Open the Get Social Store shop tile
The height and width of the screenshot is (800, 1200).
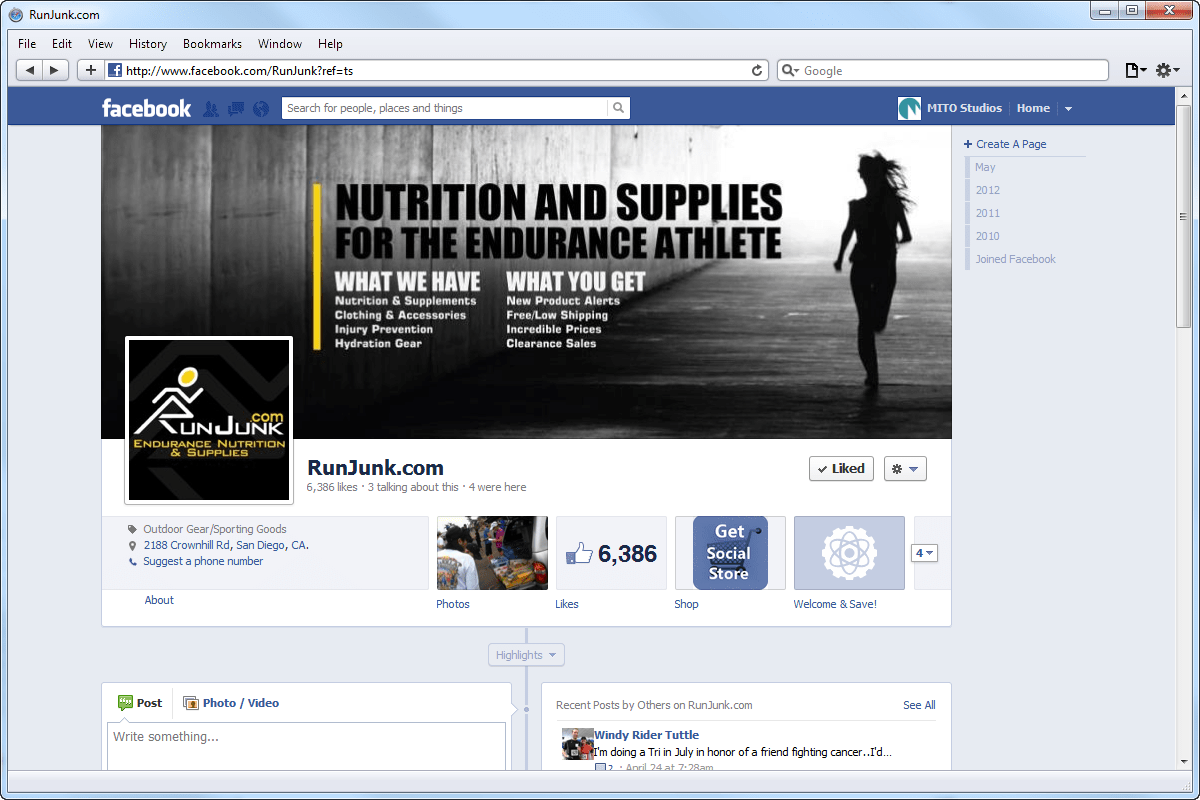click(x=730, y=553)
